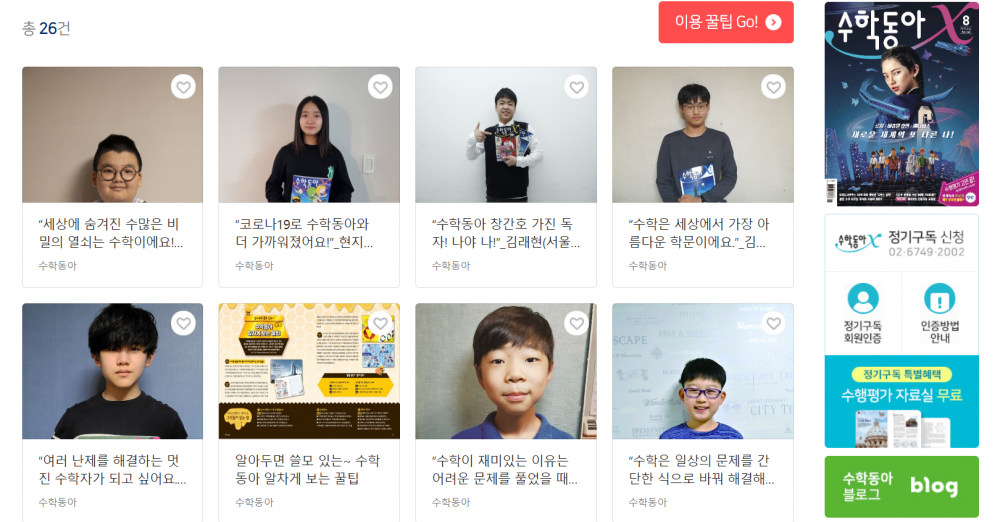Toggle heart on the '코로나19로 수학동아와' card
The image size is (1000, 522).
380,87
